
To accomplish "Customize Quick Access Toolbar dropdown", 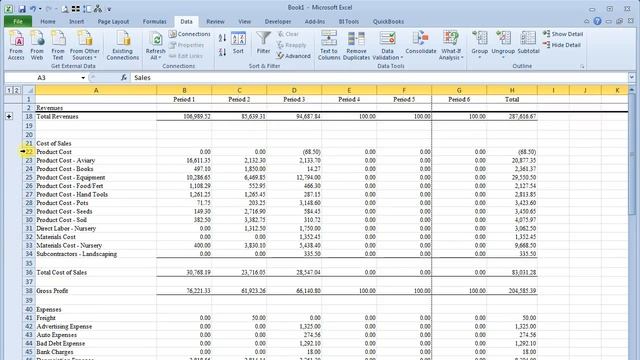I will pyautogui.click(x=109, y=9).
